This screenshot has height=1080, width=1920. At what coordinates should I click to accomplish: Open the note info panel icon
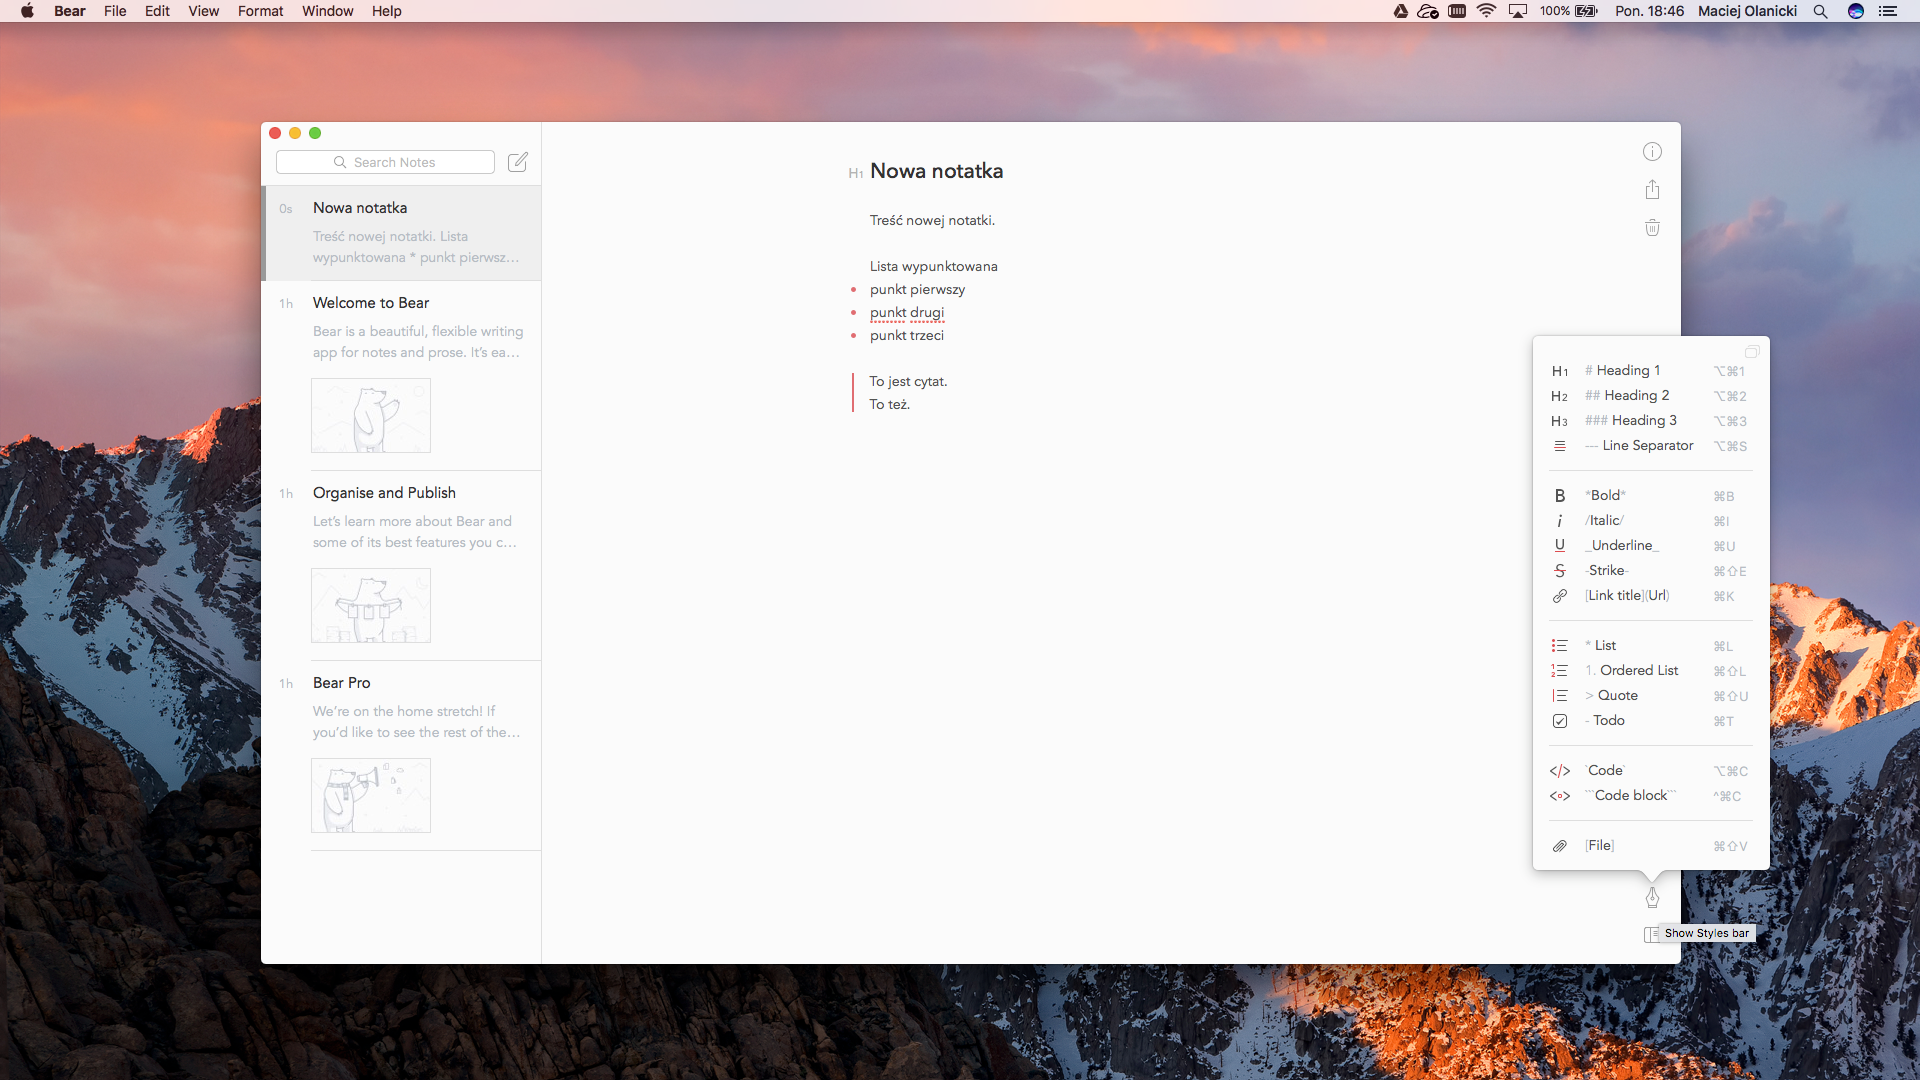pyautogui.click(x=1652, y=152)
